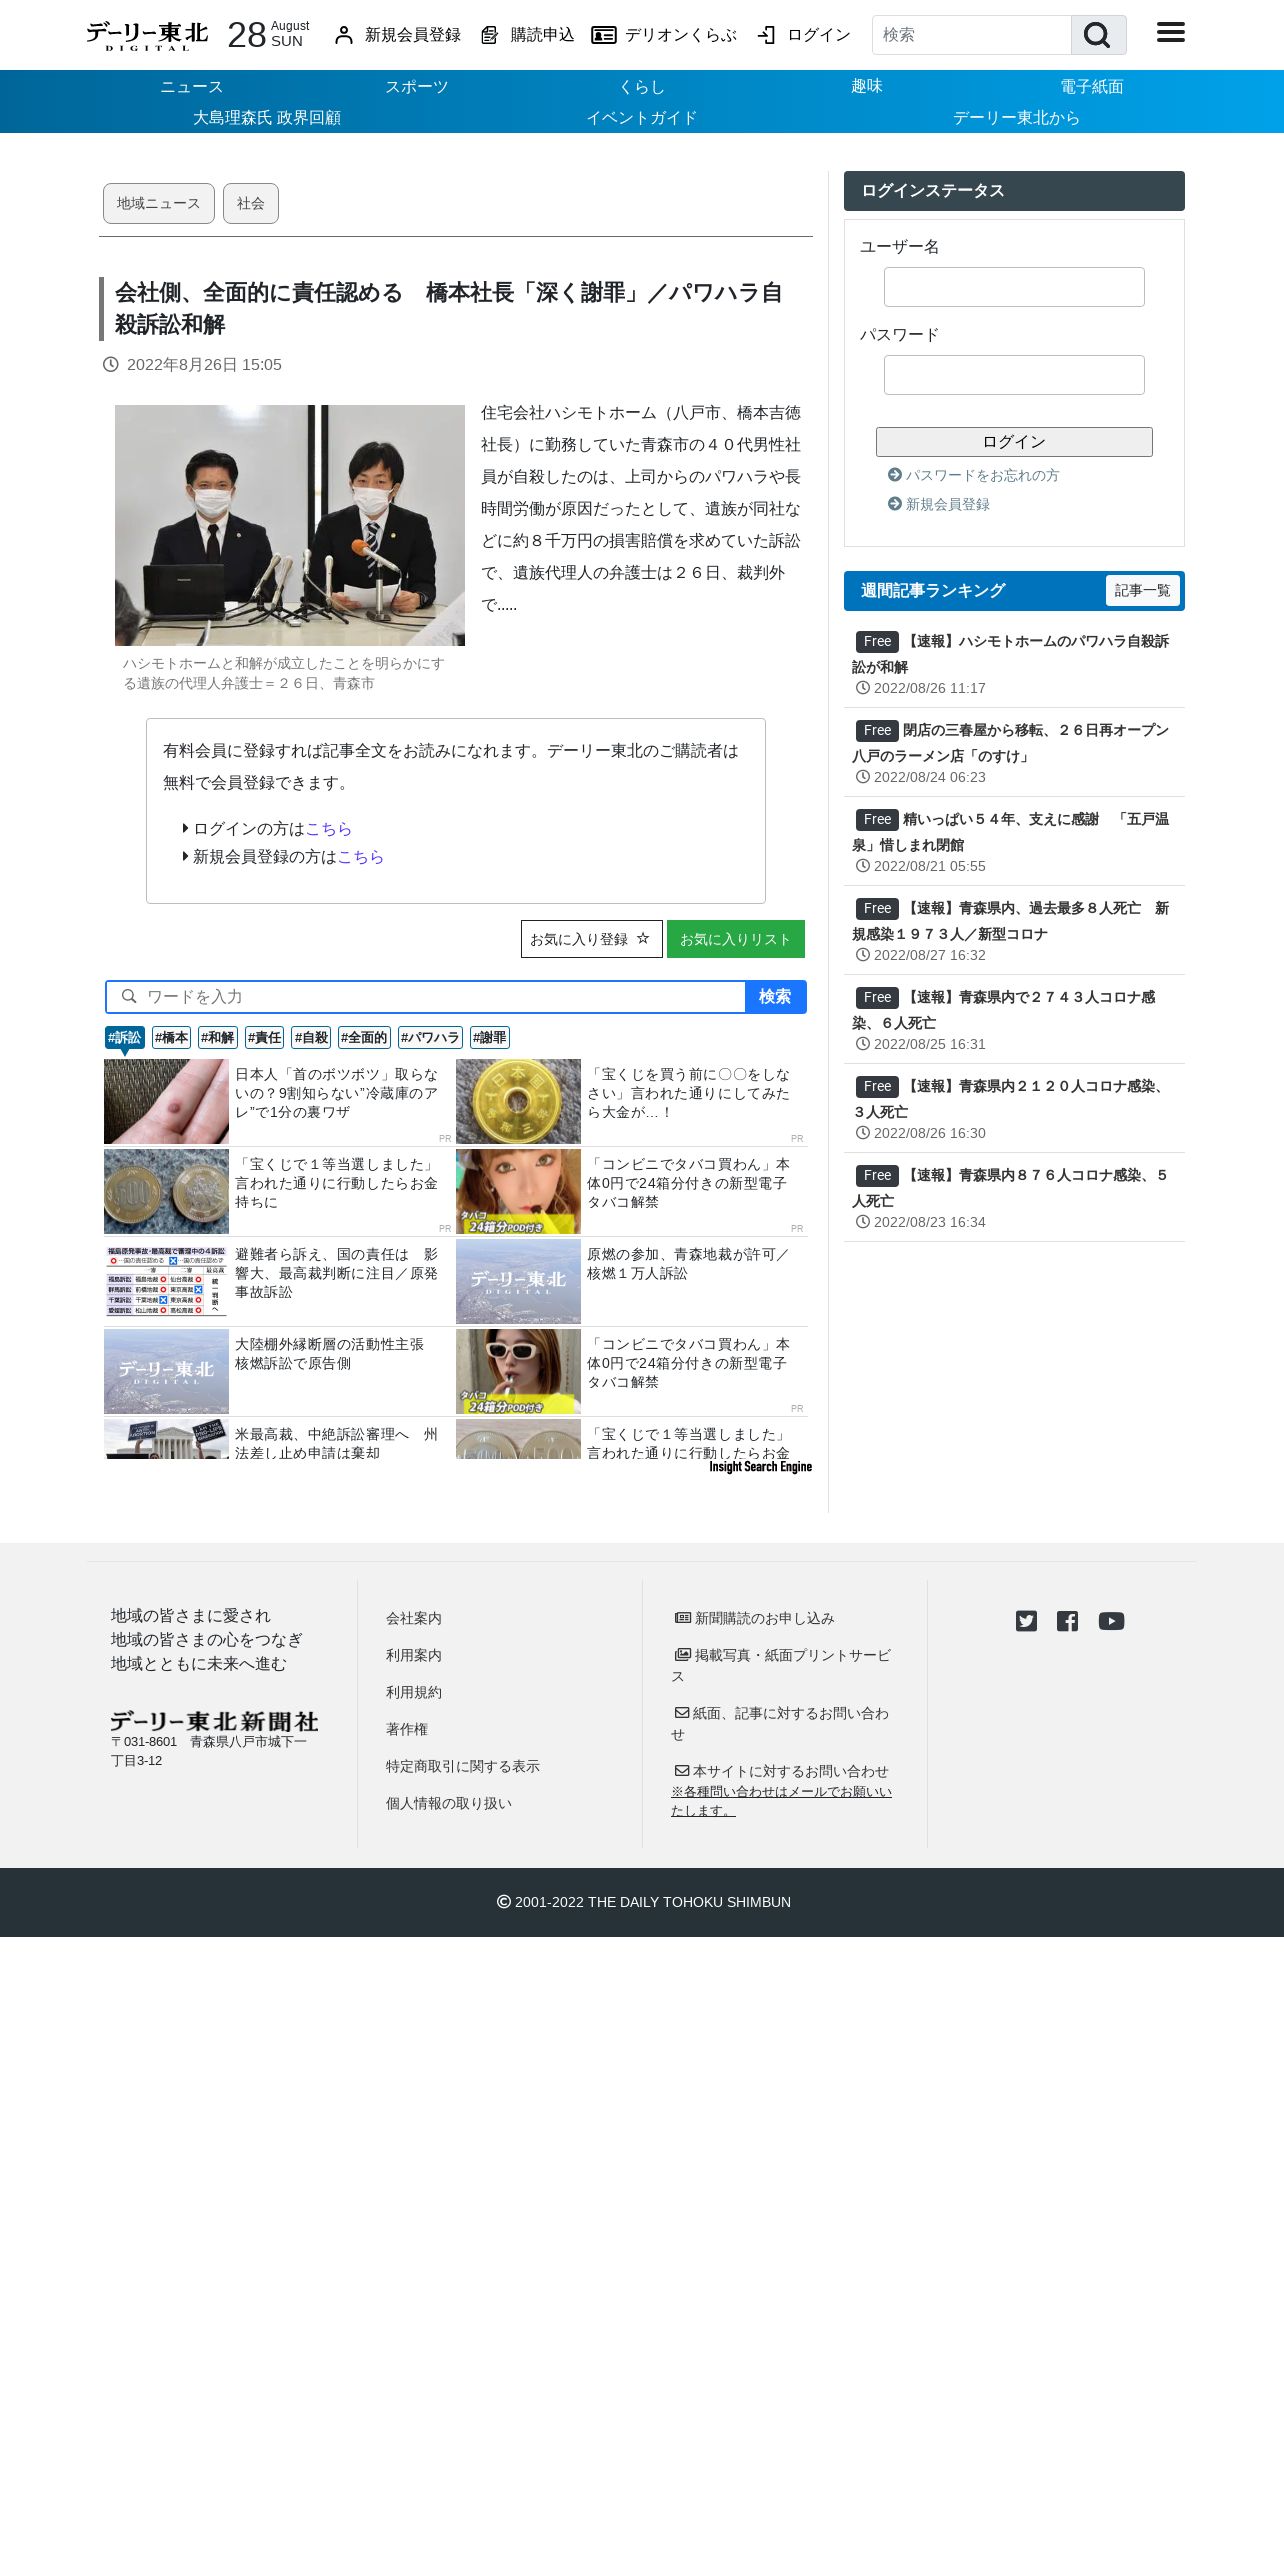Click arrow icon beside sidebar 新規会員登録
This screenshot has height=2568, width=1284.
pos(895,504)
